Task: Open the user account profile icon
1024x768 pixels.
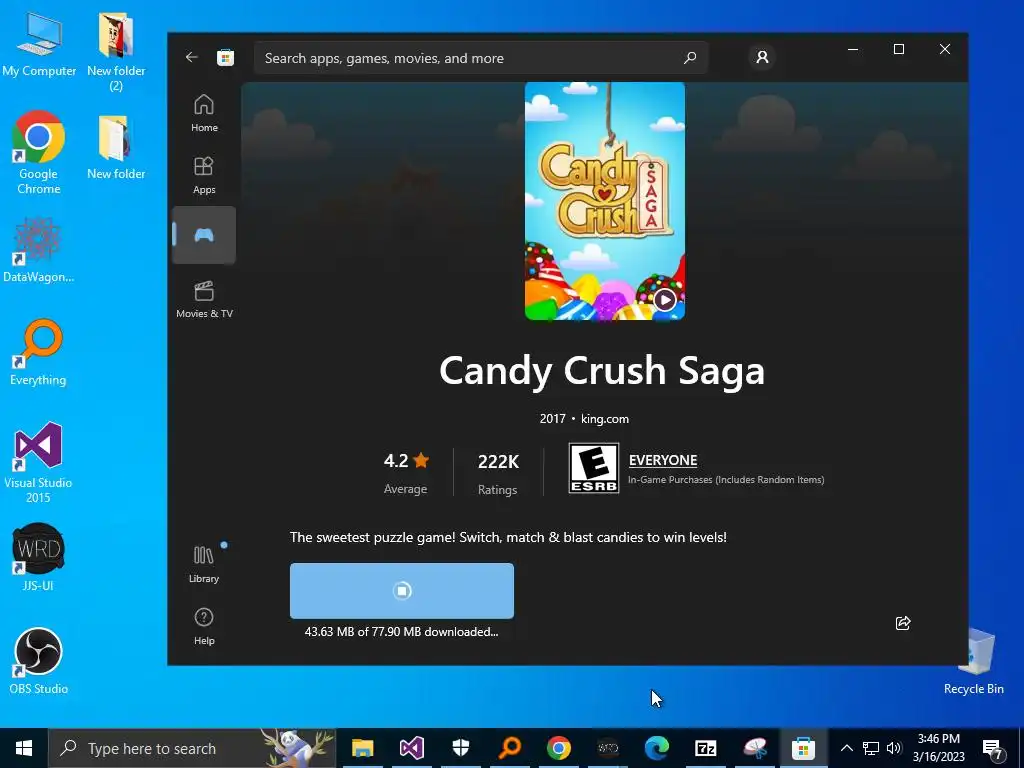Action: (761, 57)
